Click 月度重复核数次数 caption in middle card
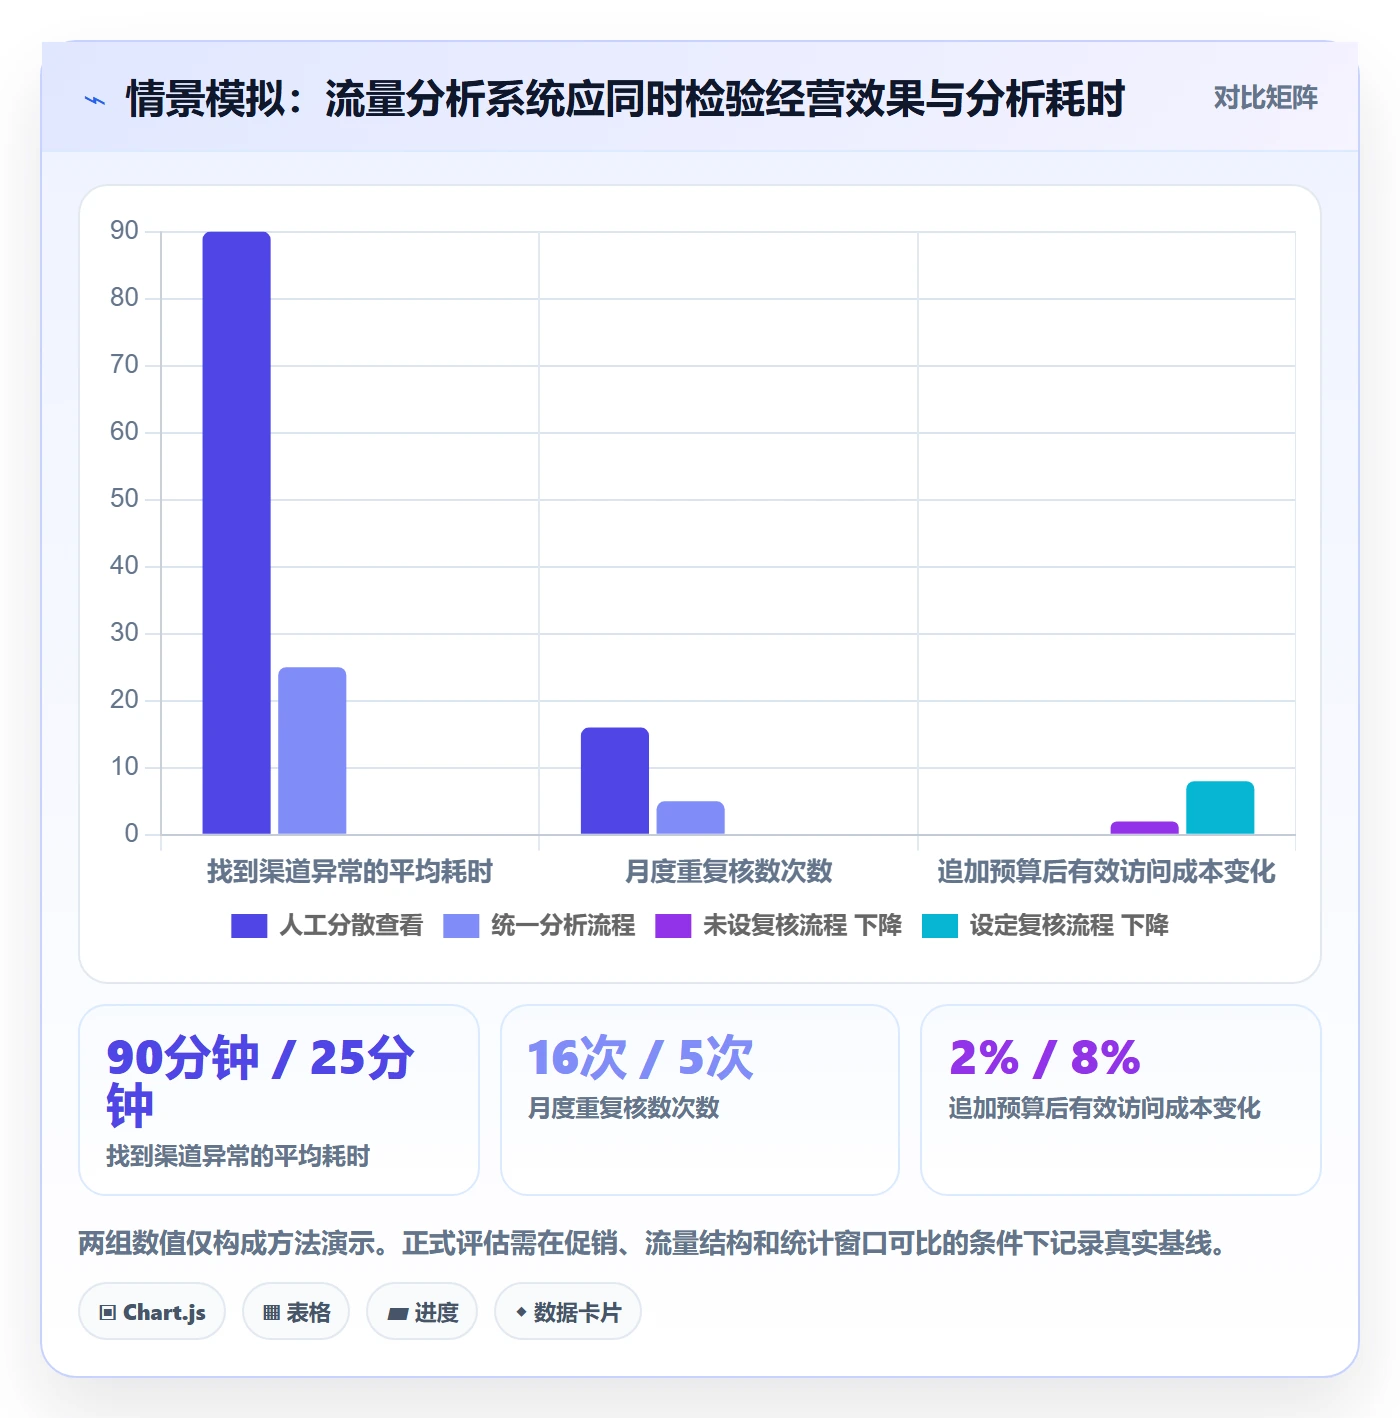Viewport: 1400px width, 1418px height. tap(623, 1108)
